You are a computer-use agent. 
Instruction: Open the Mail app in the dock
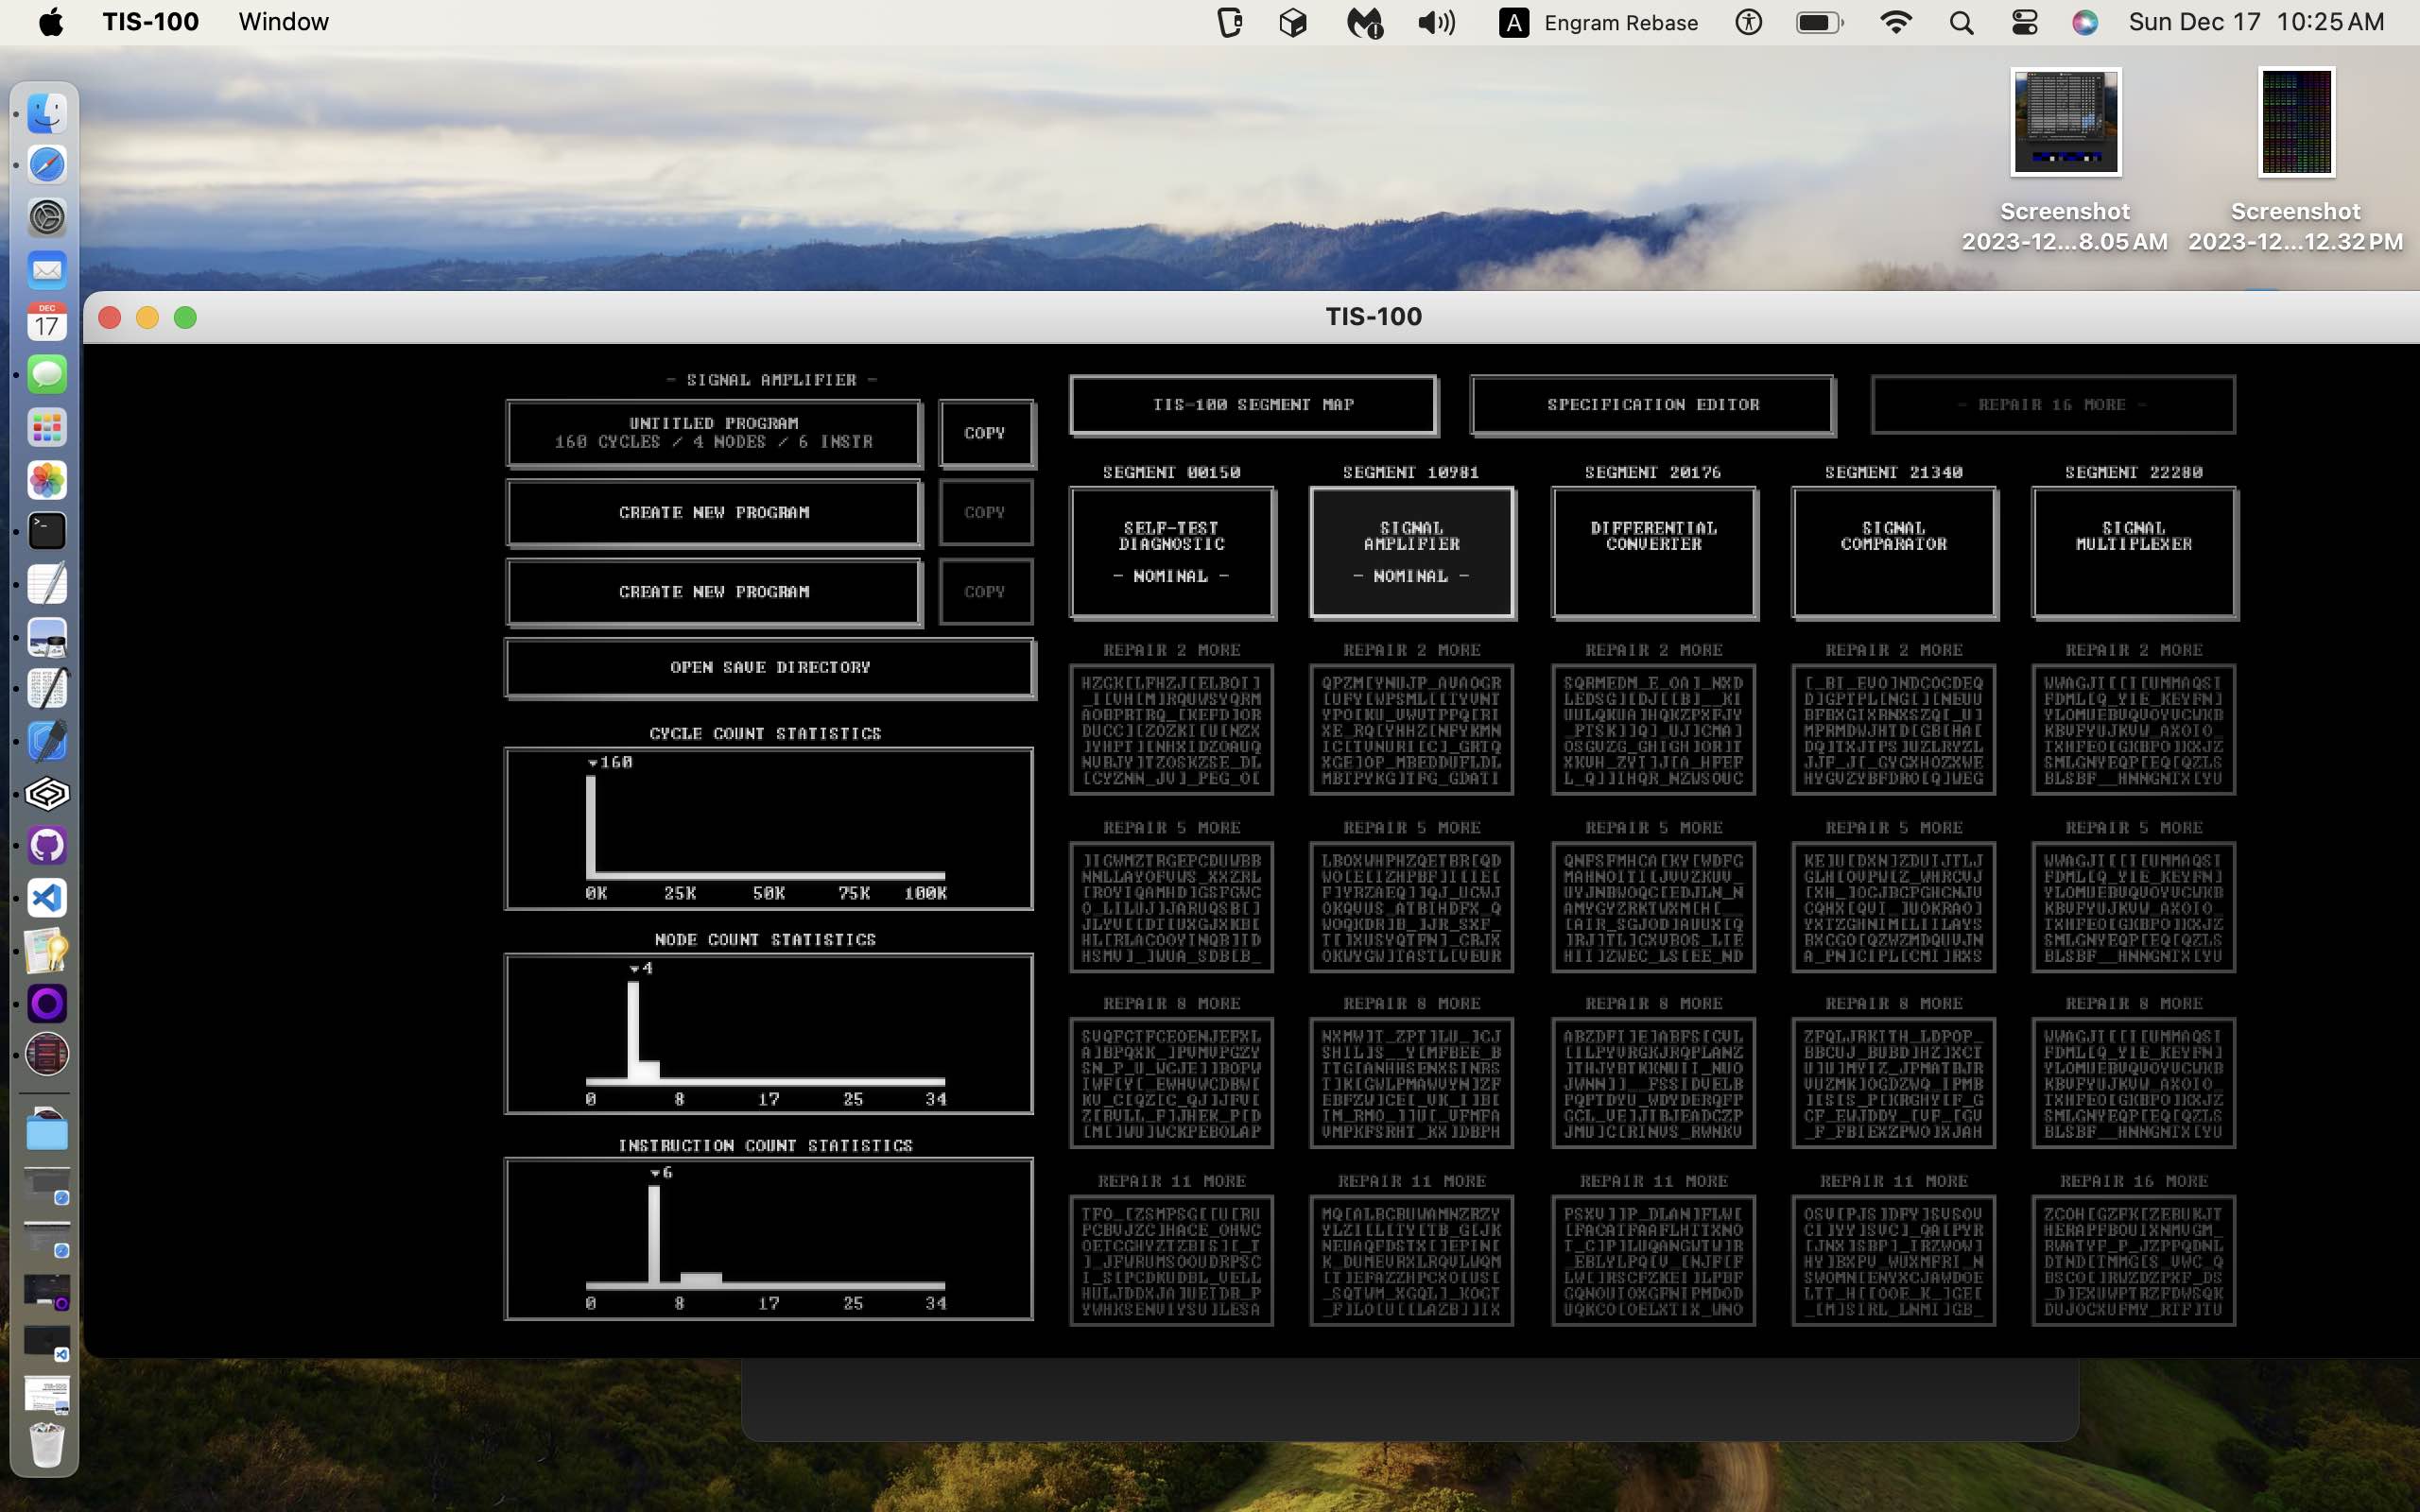(46, 270)
